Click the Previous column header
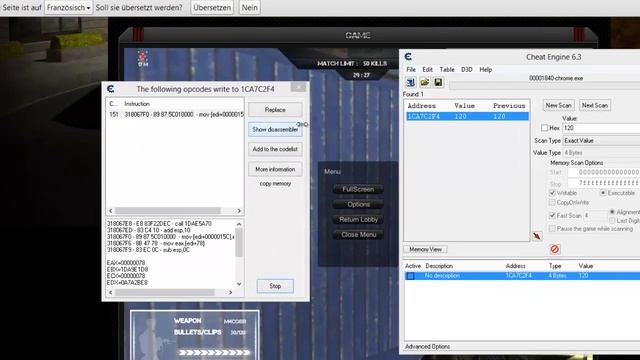Image resolution: width=640 pixels, height=360 pixels. (x=509, y=106)
